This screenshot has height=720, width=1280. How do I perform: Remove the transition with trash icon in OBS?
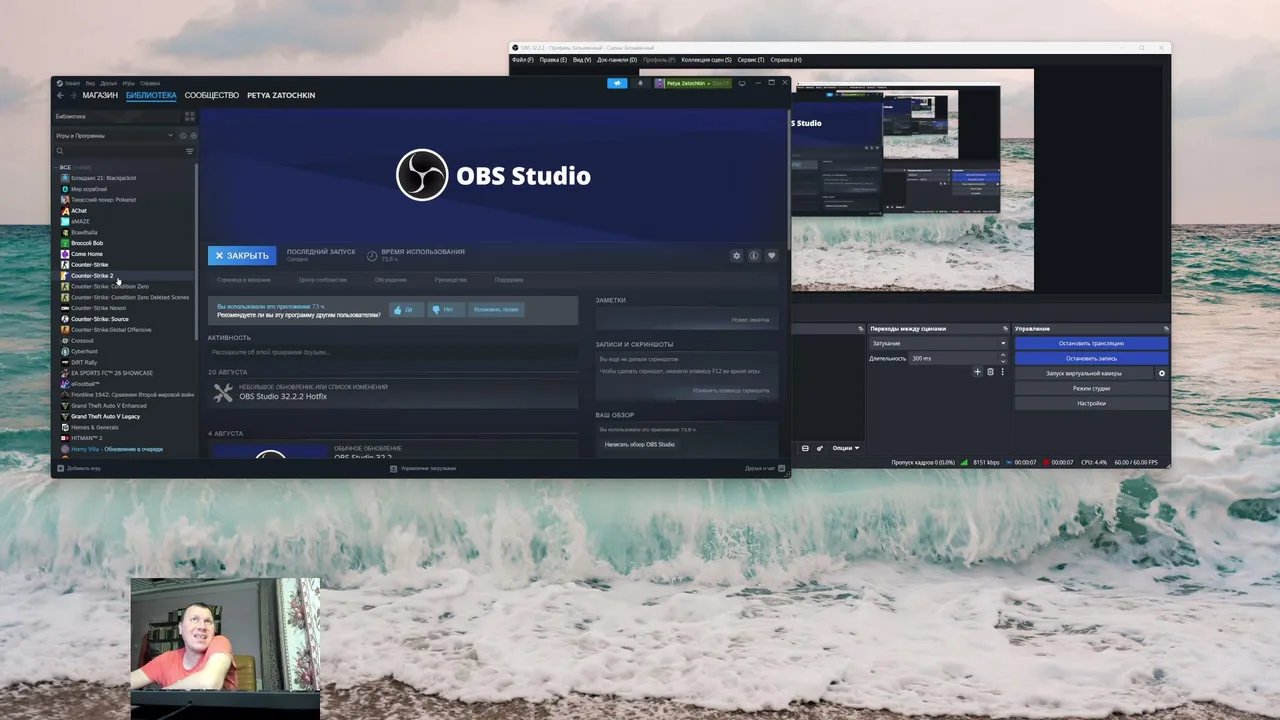coord(990,372)
